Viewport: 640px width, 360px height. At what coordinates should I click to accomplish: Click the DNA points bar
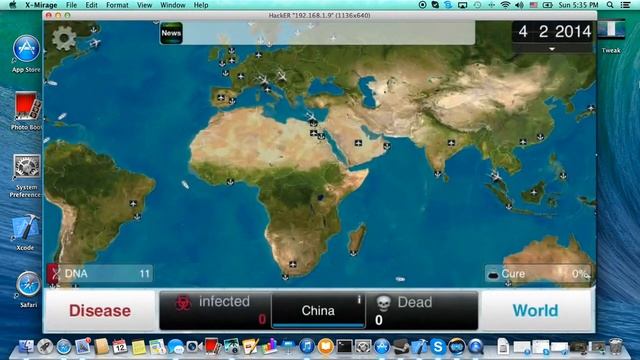(x=100, y=273)
